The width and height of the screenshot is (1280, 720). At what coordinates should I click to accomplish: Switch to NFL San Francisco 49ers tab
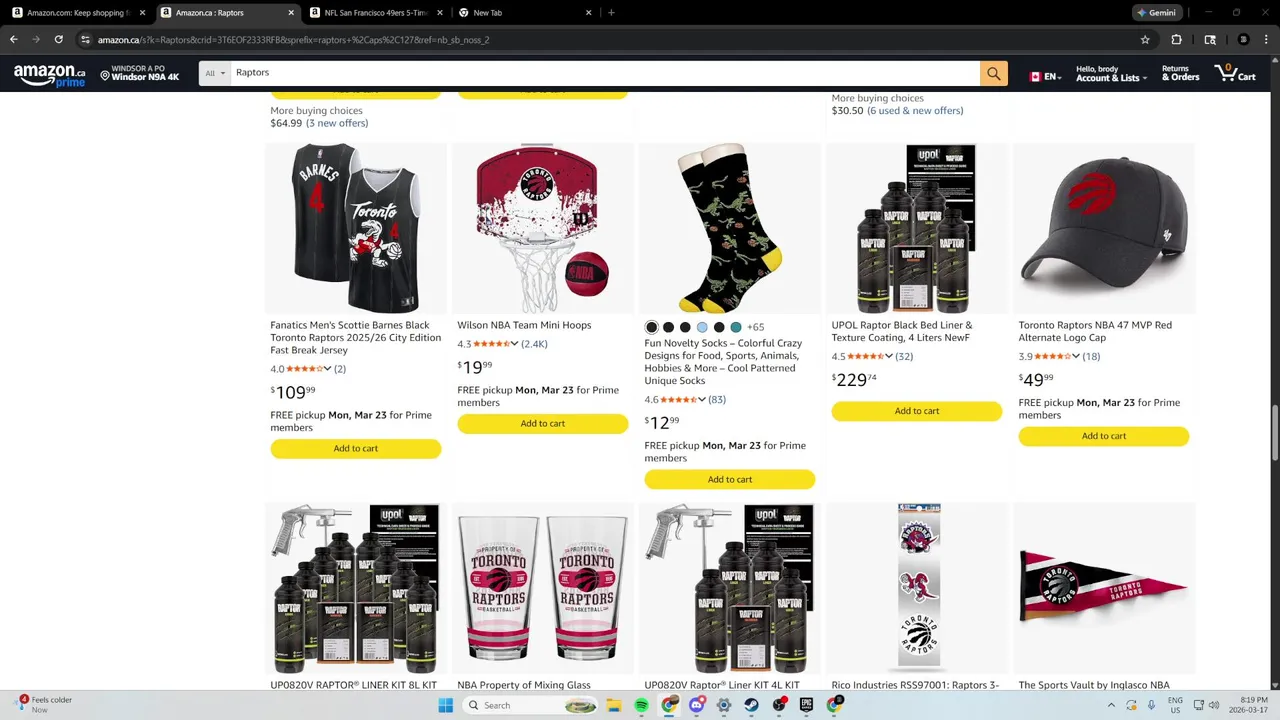(x=375, y=13)
